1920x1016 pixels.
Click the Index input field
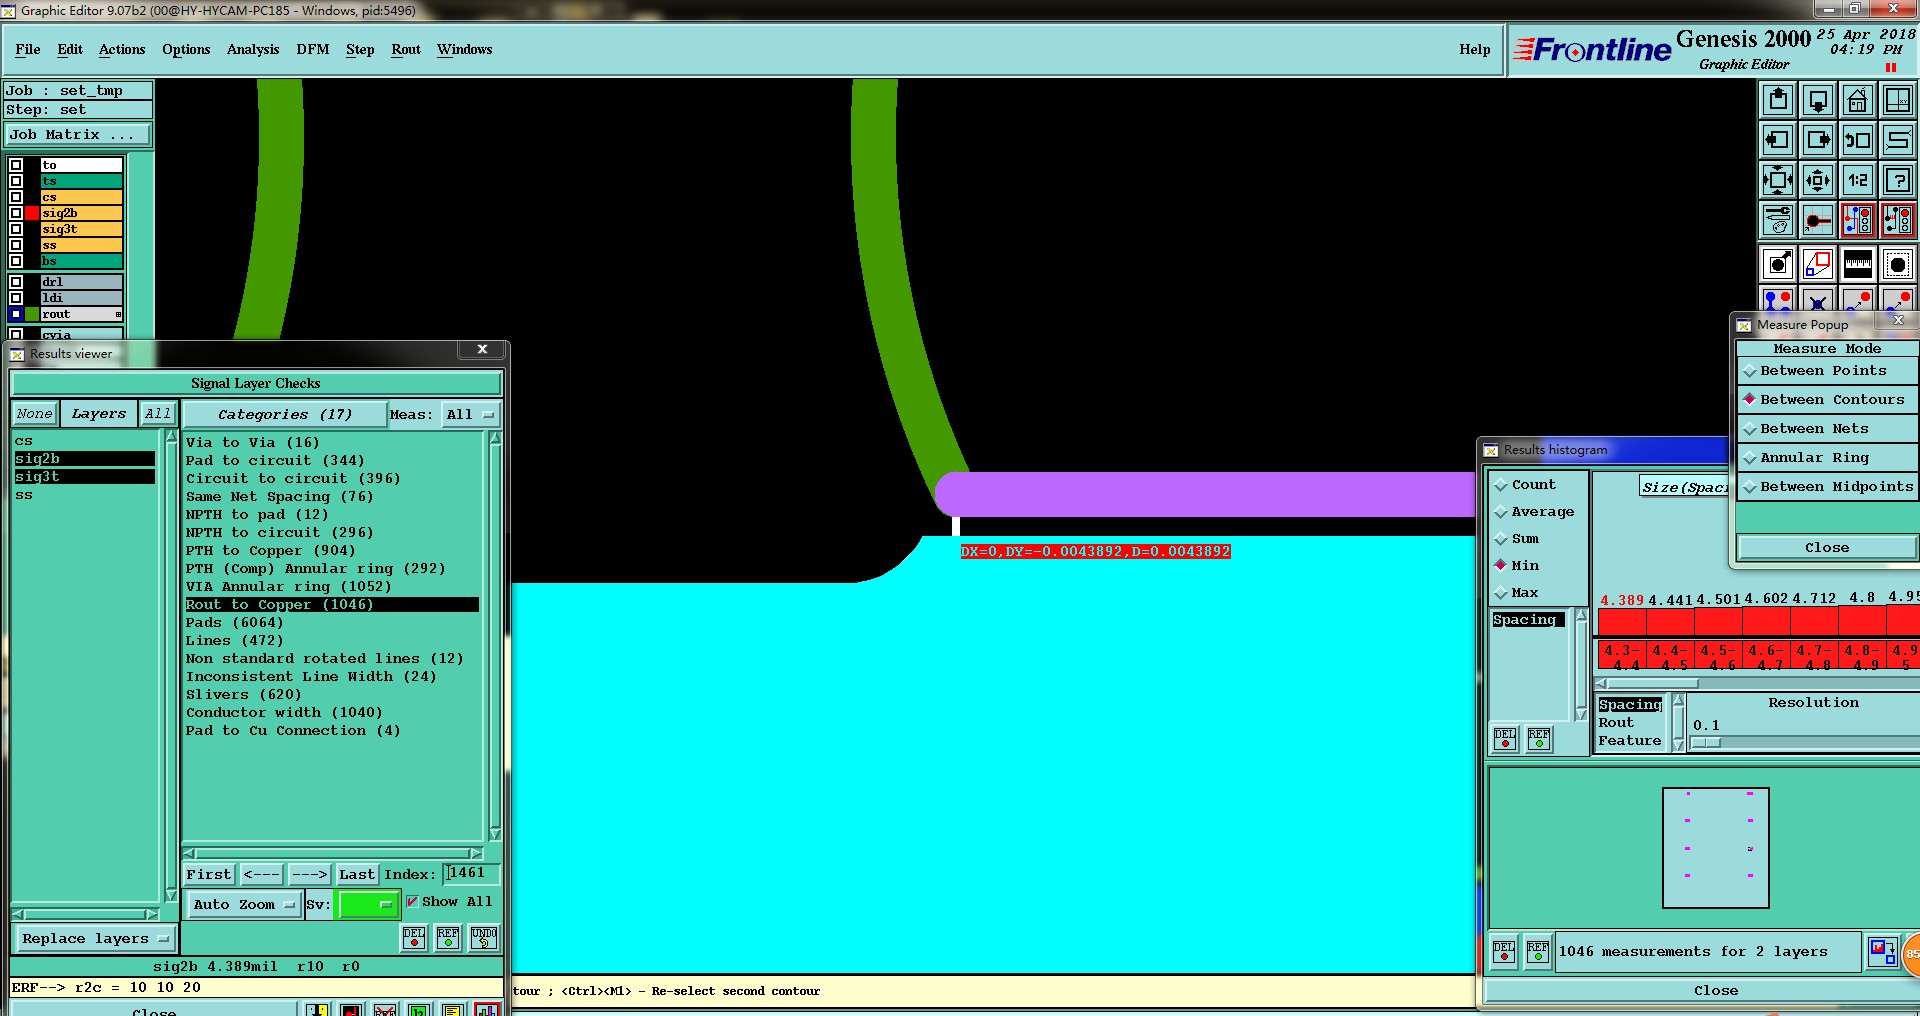(470, 874)
